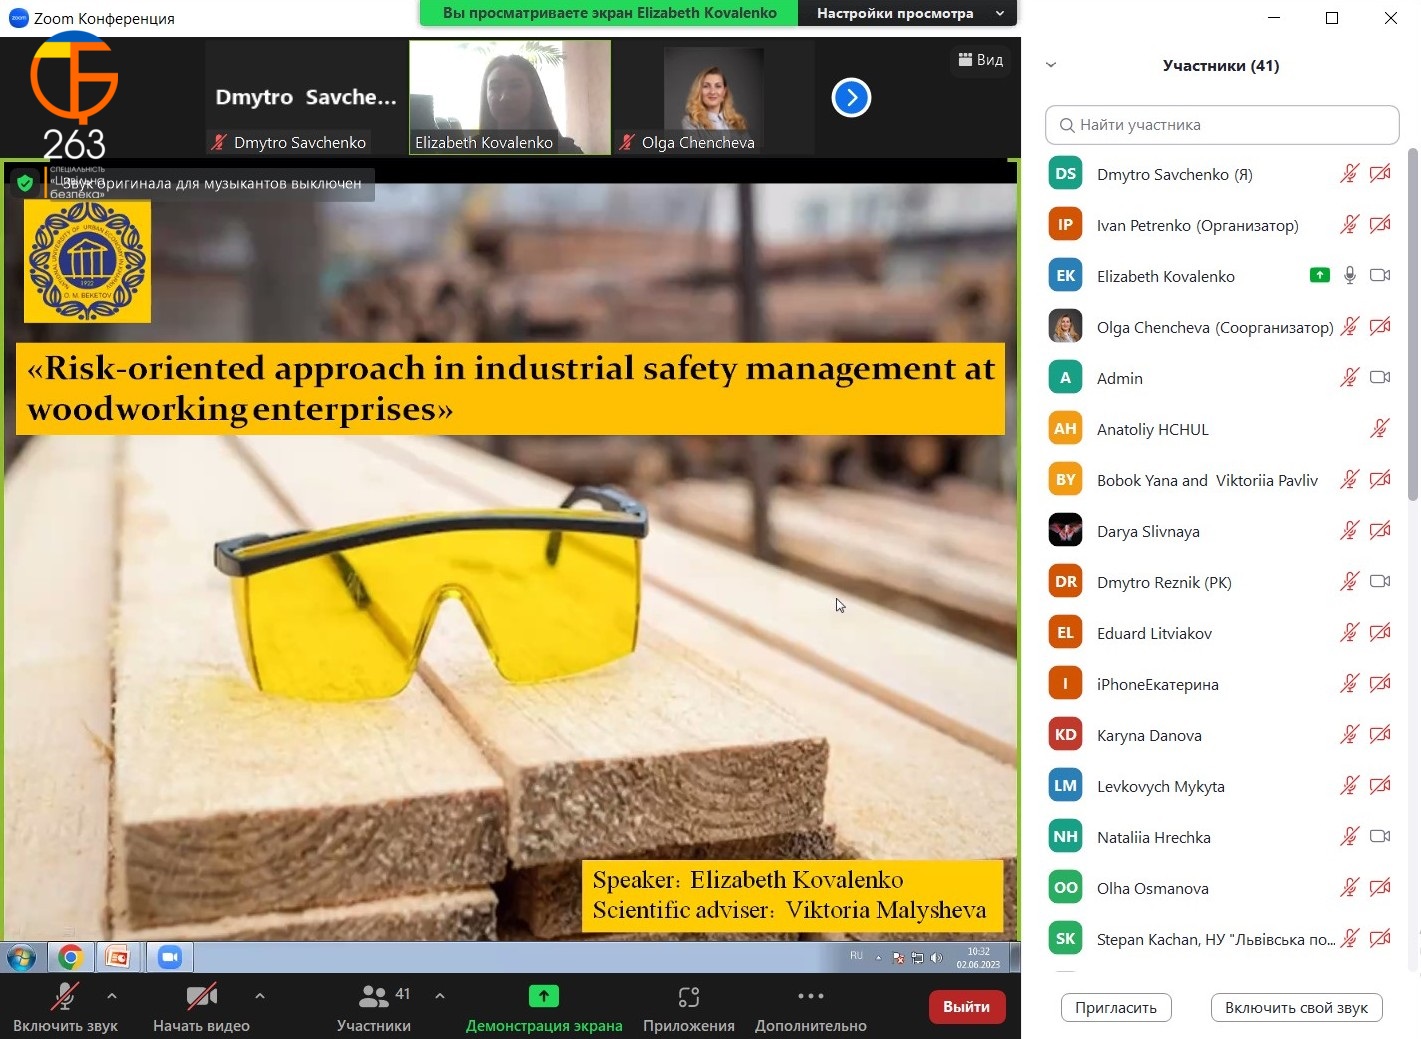Click the muted mic icon for Bobok Yana and Viktoriia Pavliv
The height and width of the screenshot is (1039, 1421).
coord(1349,480)
